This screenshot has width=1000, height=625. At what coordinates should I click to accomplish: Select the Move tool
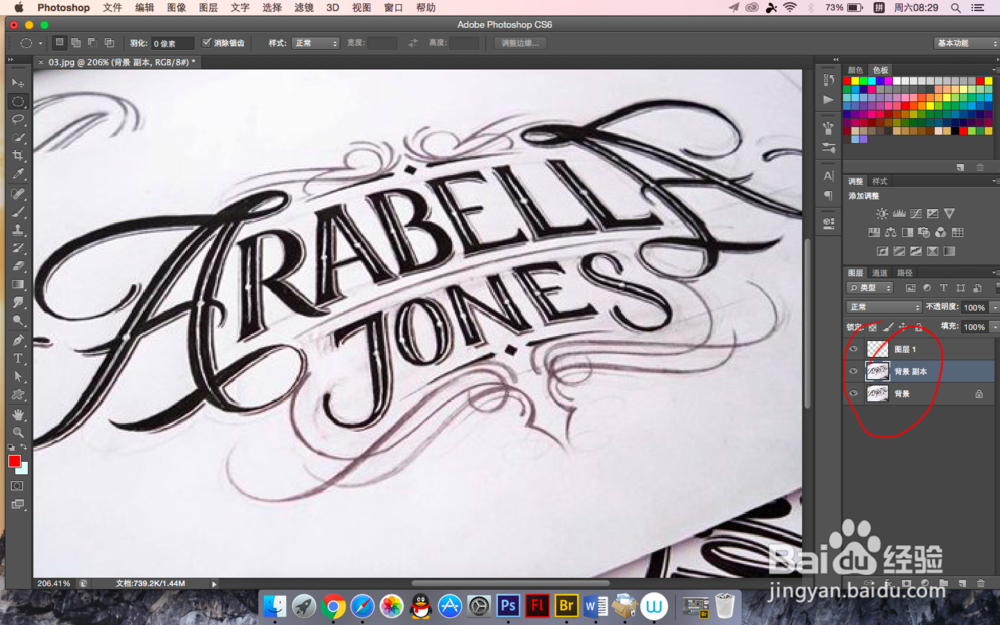click(18, 84)
